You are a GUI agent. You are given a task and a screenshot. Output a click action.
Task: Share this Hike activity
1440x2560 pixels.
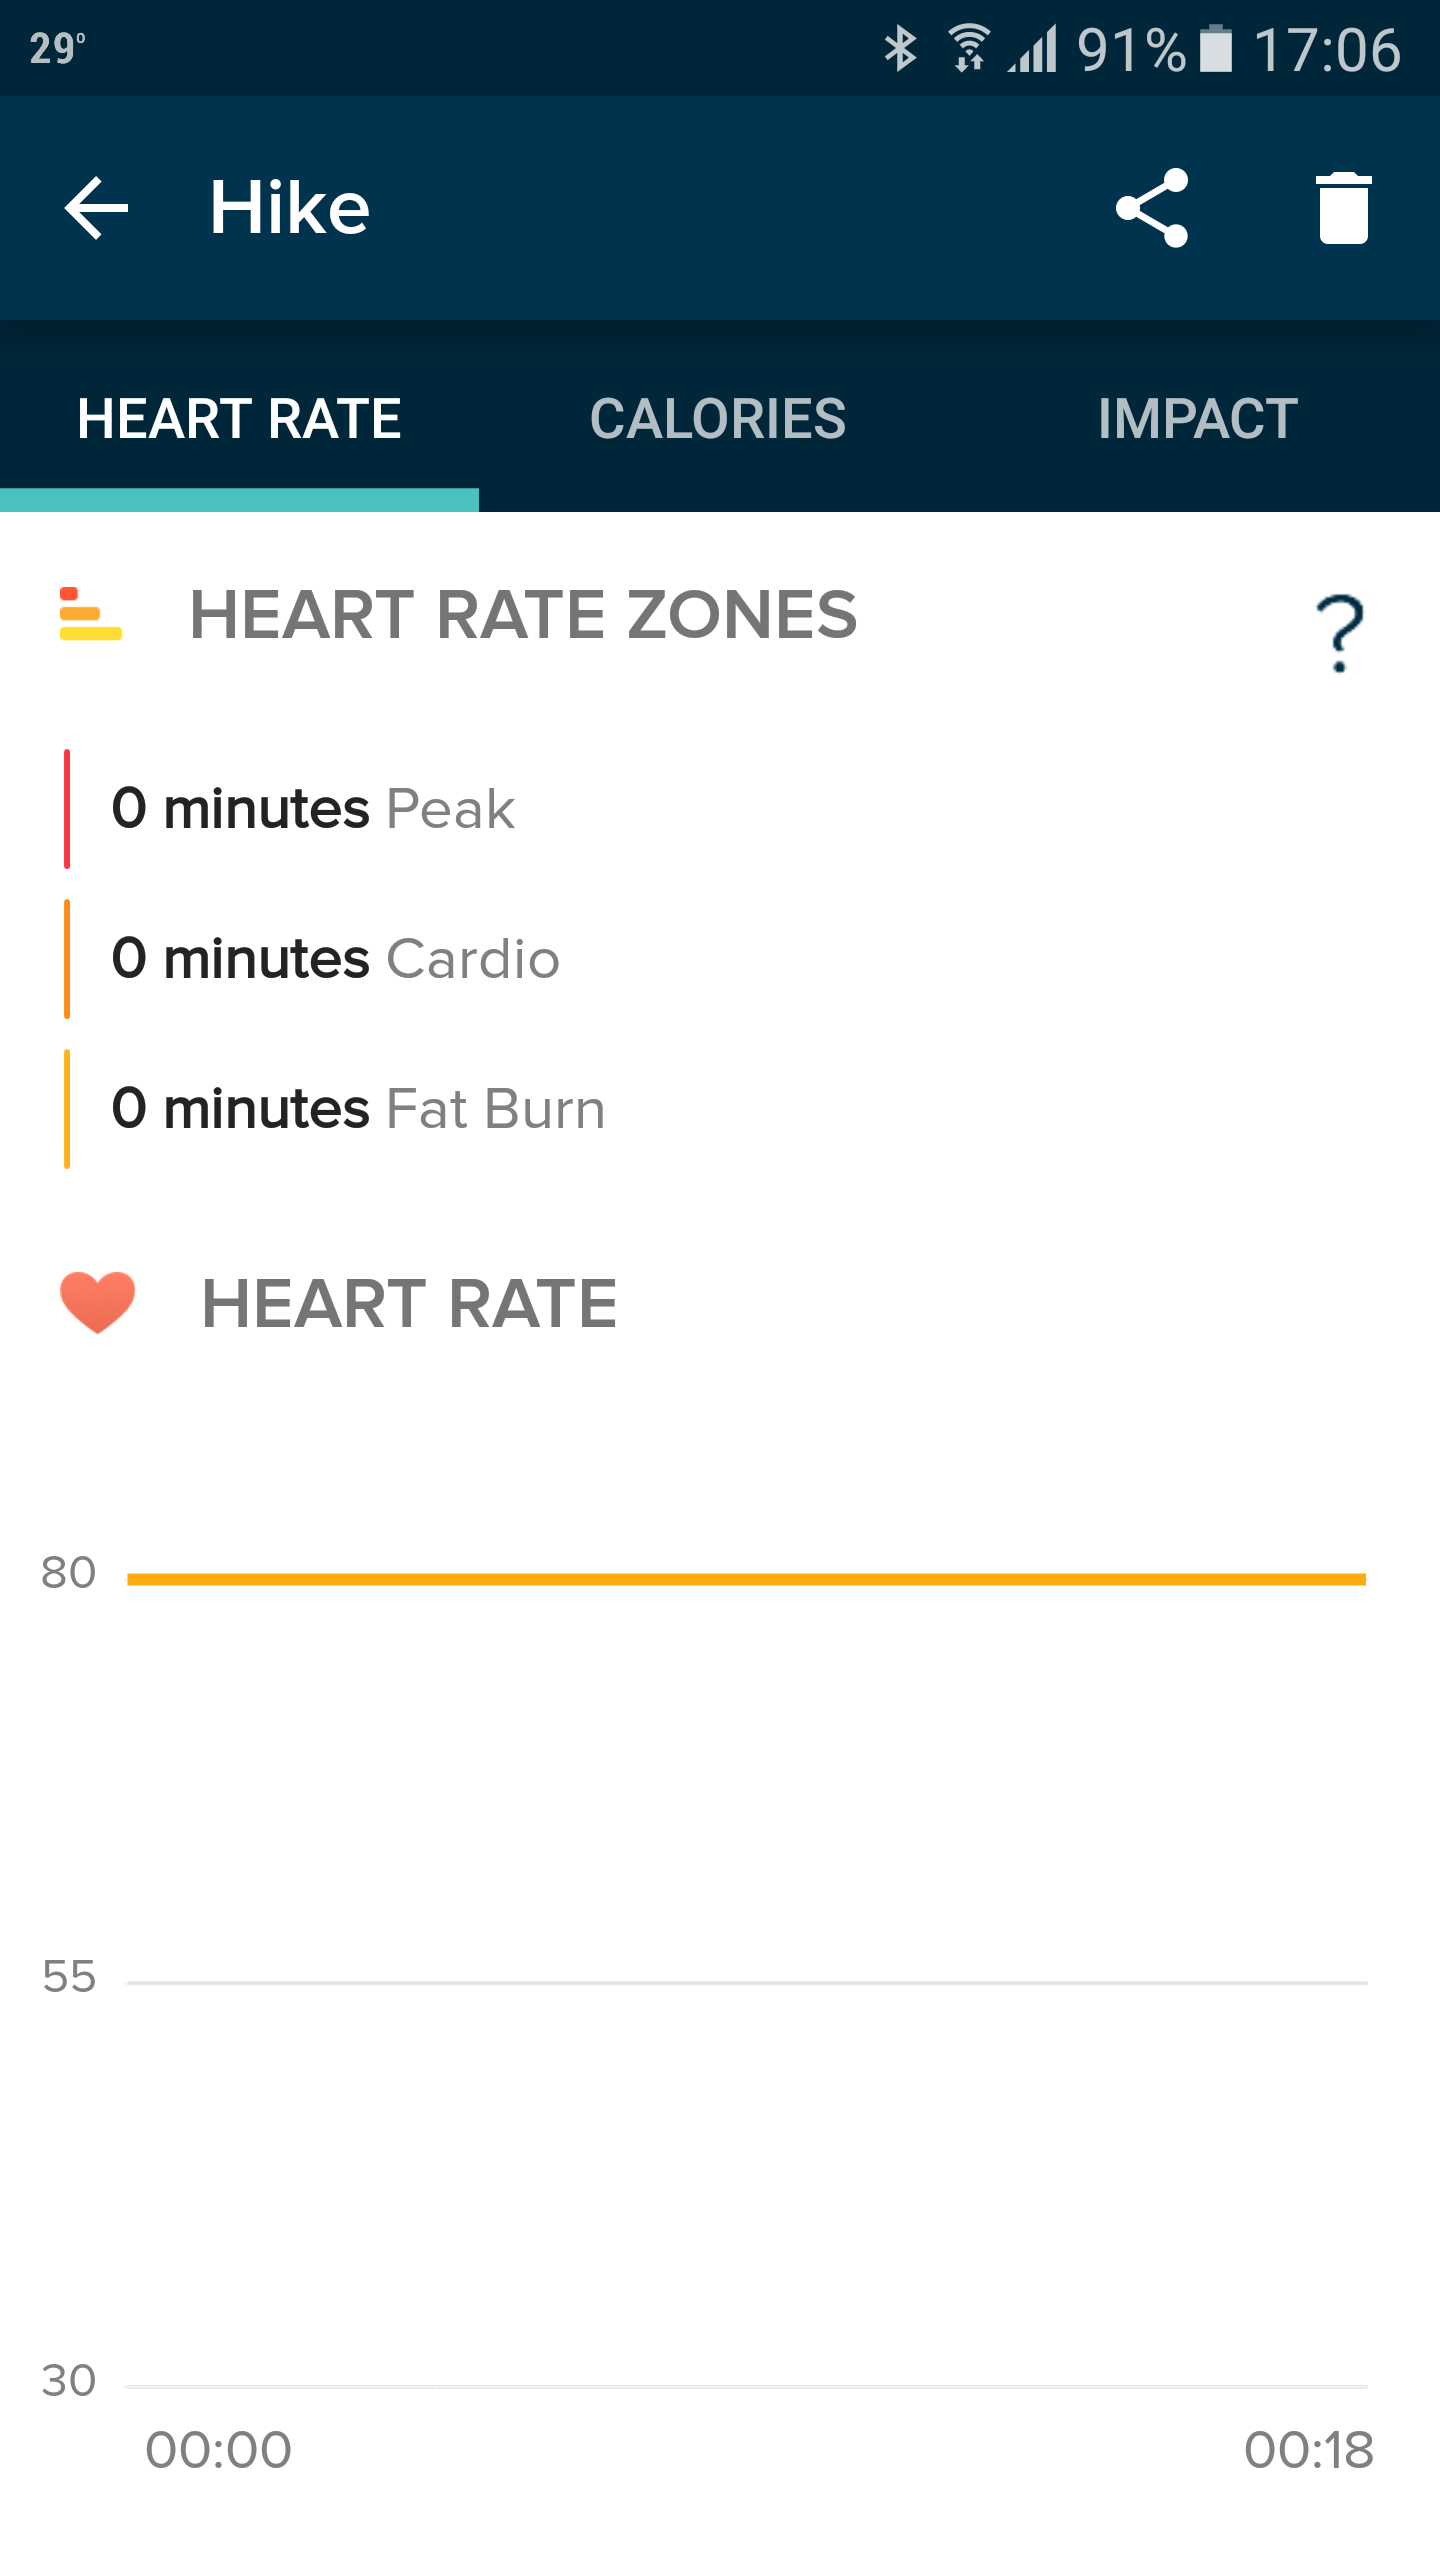pyautogui.click(x=1152, y=208)
